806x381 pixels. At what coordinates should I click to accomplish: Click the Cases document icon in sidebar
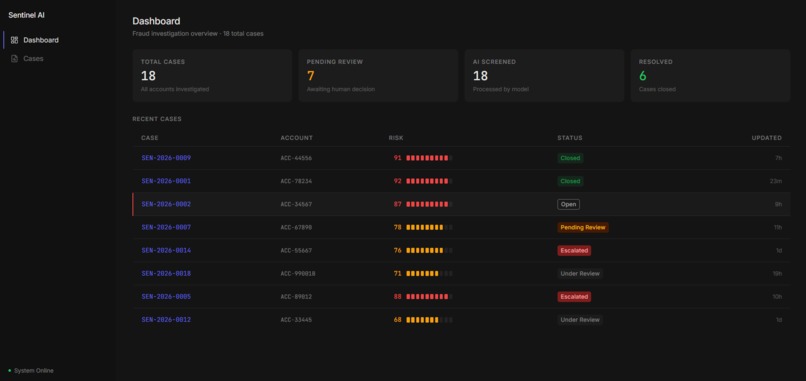(14, 59)
